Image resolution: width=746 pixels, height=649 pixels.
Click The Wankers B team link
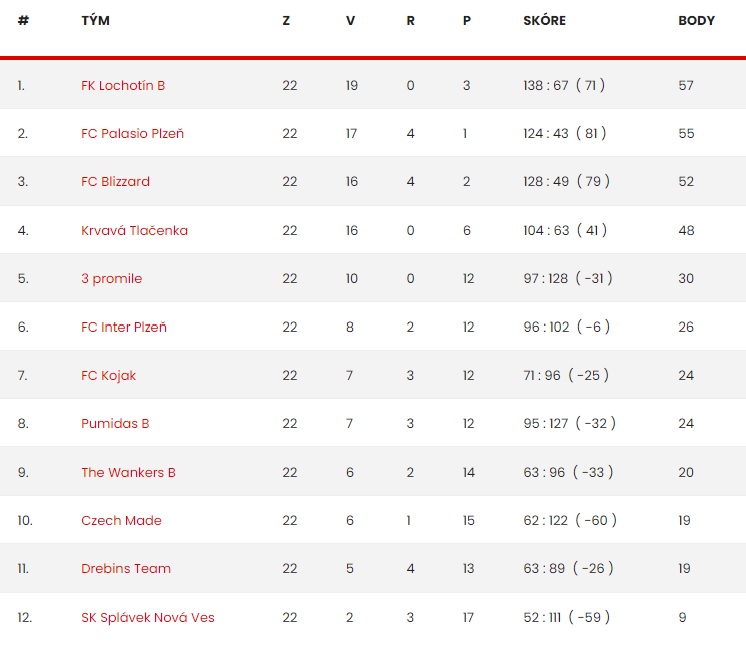[128, 472]
